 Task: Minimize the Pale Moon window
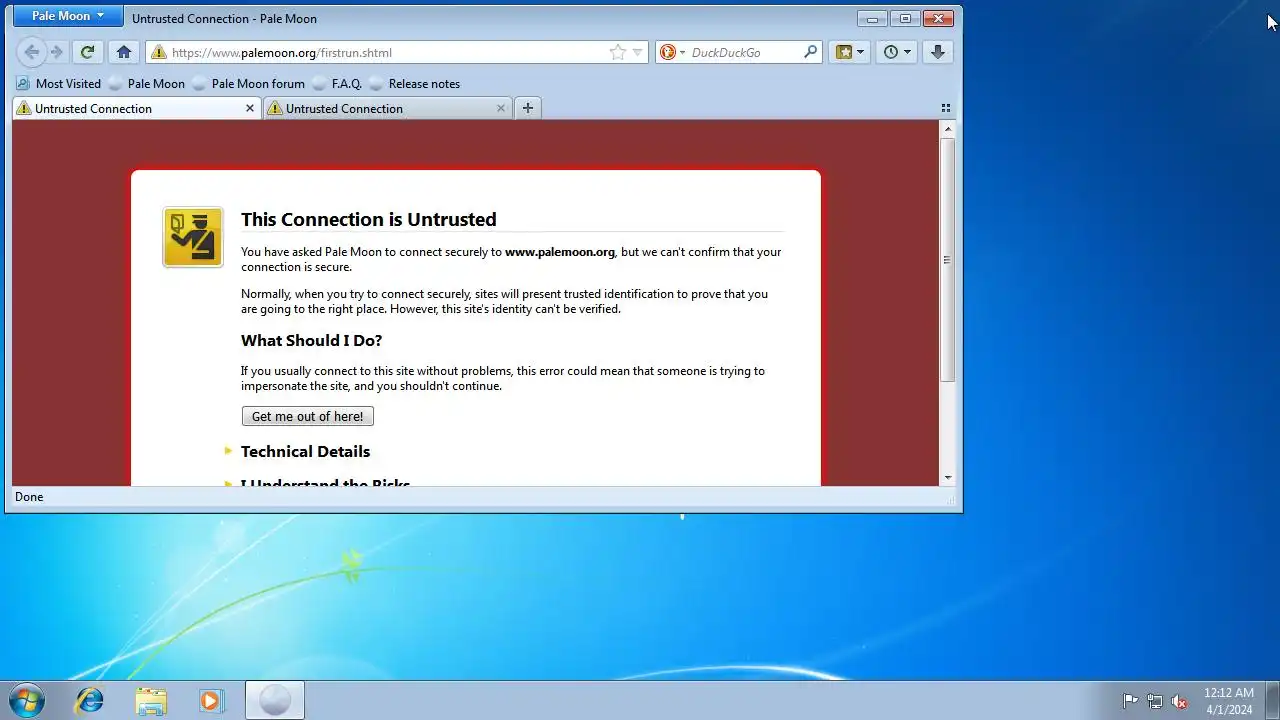click(872, 18)
